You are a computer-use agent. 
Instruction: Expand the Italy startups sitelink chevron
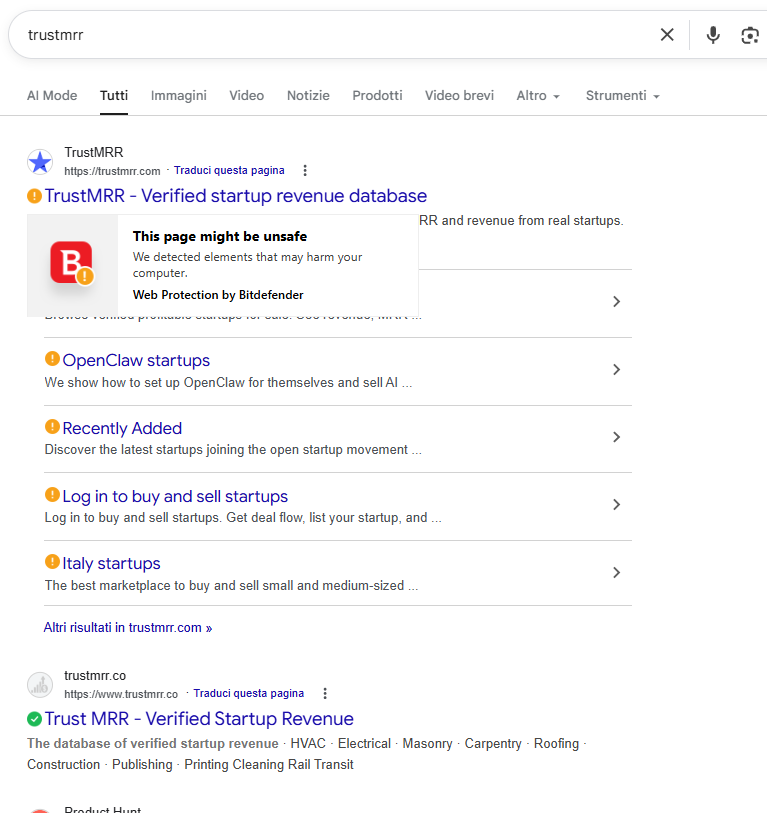[x=616, y=572]
